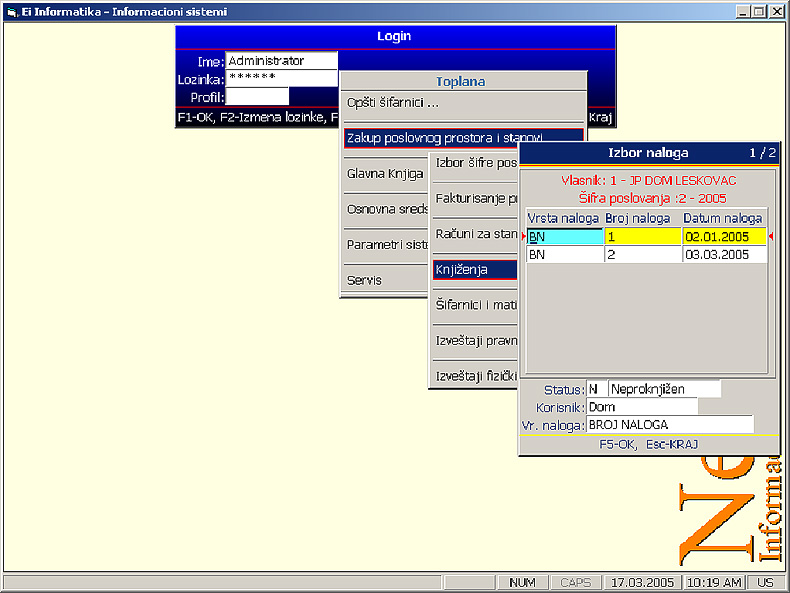This screenshot has height=593, width=790.
Task: Maximize the Ei Informatika window
Action: pyautogui.click(x=761, y=11)
